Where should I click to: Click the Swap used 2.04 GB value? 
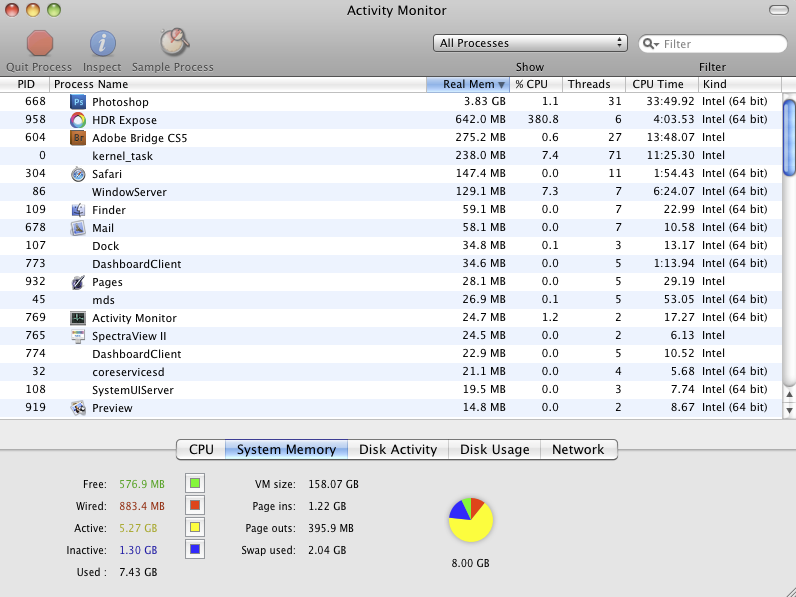[x=327, y=550]
